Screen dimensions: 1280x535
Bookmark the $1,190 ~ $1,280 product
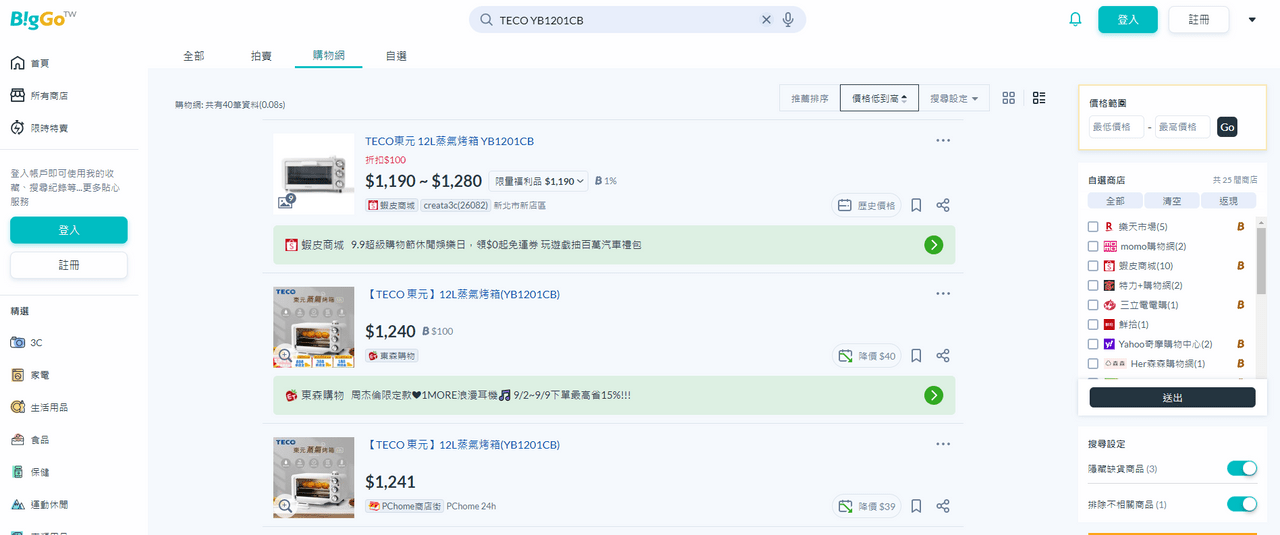tap(916, 205)
